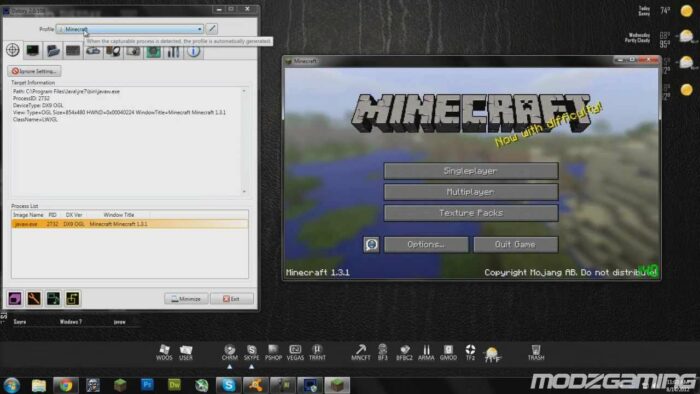Switch to Chrome in the taskbar
Image resolution: width=700 pixels, height=394 pixels.
[x=66, y=385]
